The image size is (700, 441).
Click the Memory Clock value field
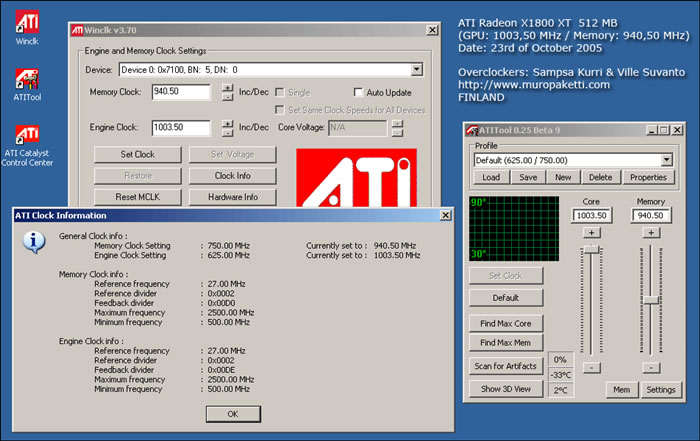tap(180, 92)
